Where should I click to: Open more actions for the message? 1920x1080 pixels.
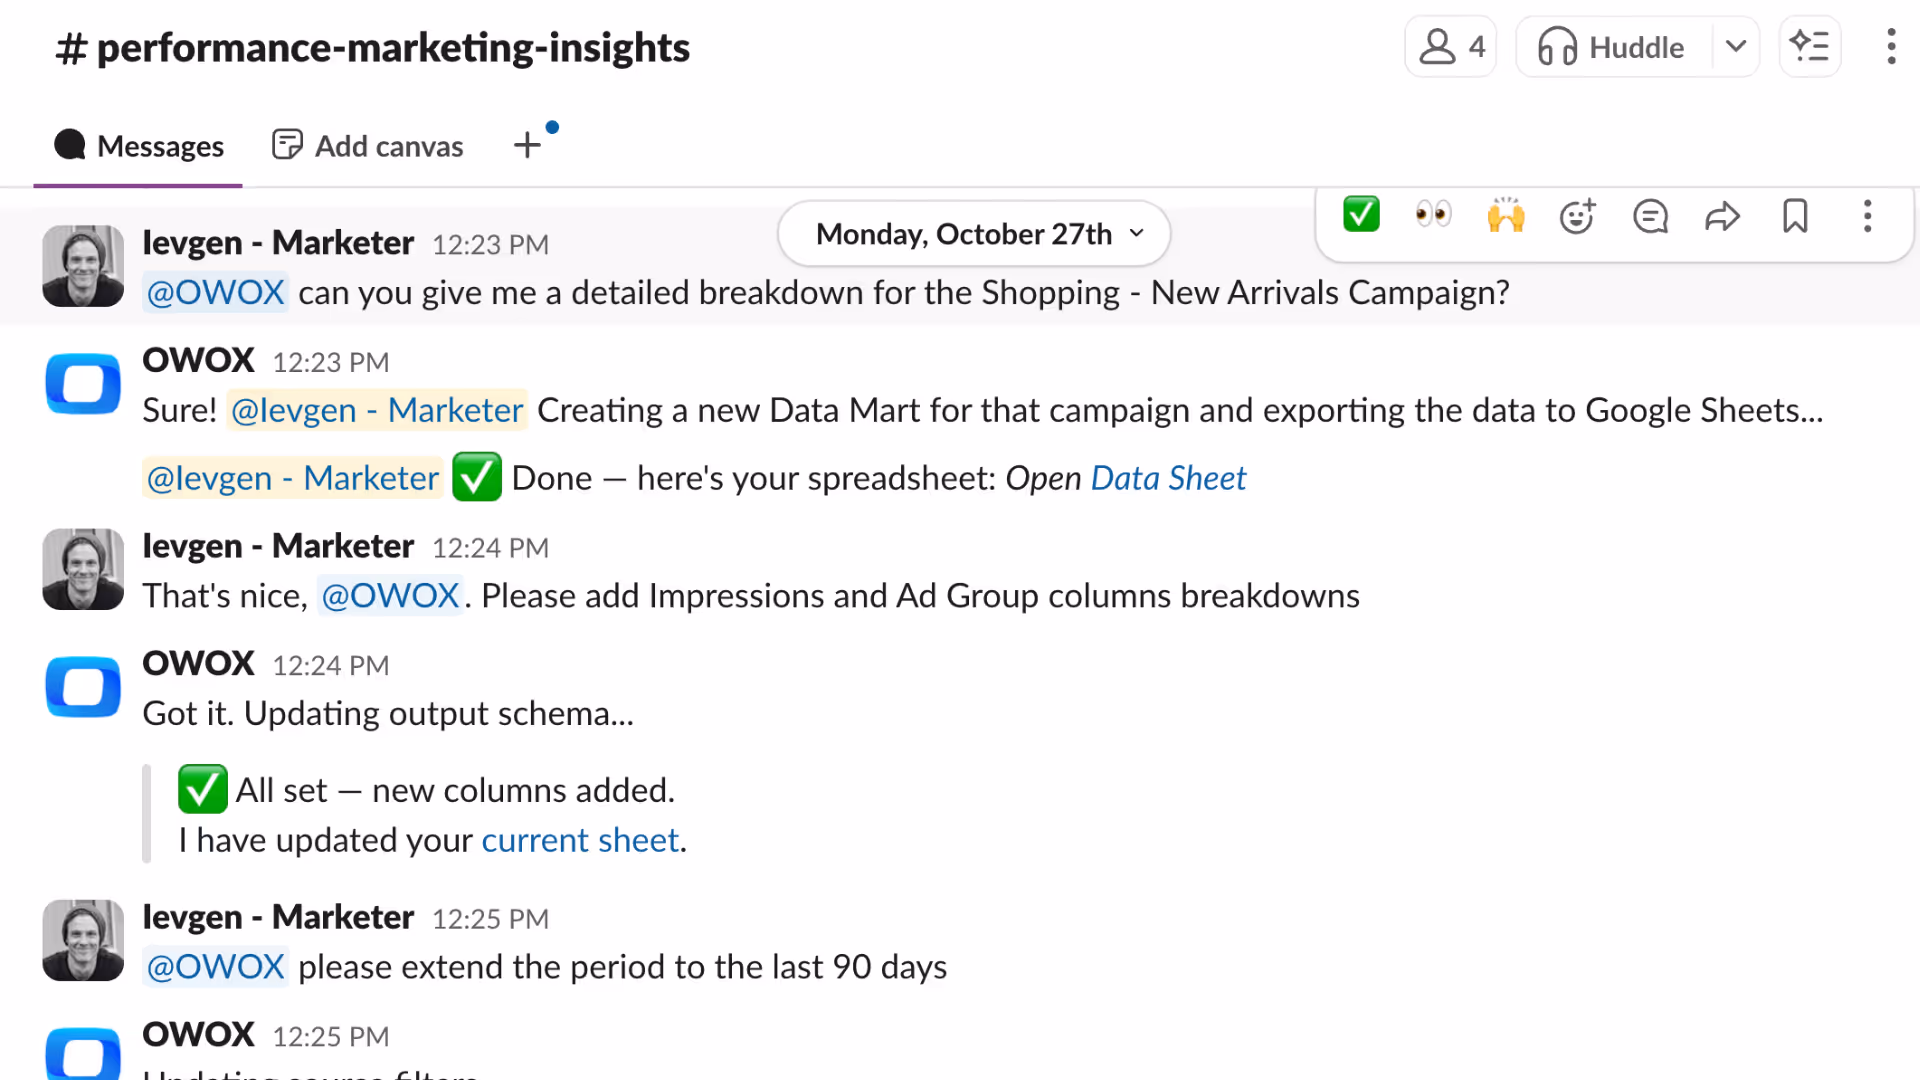pos(1866,216)
